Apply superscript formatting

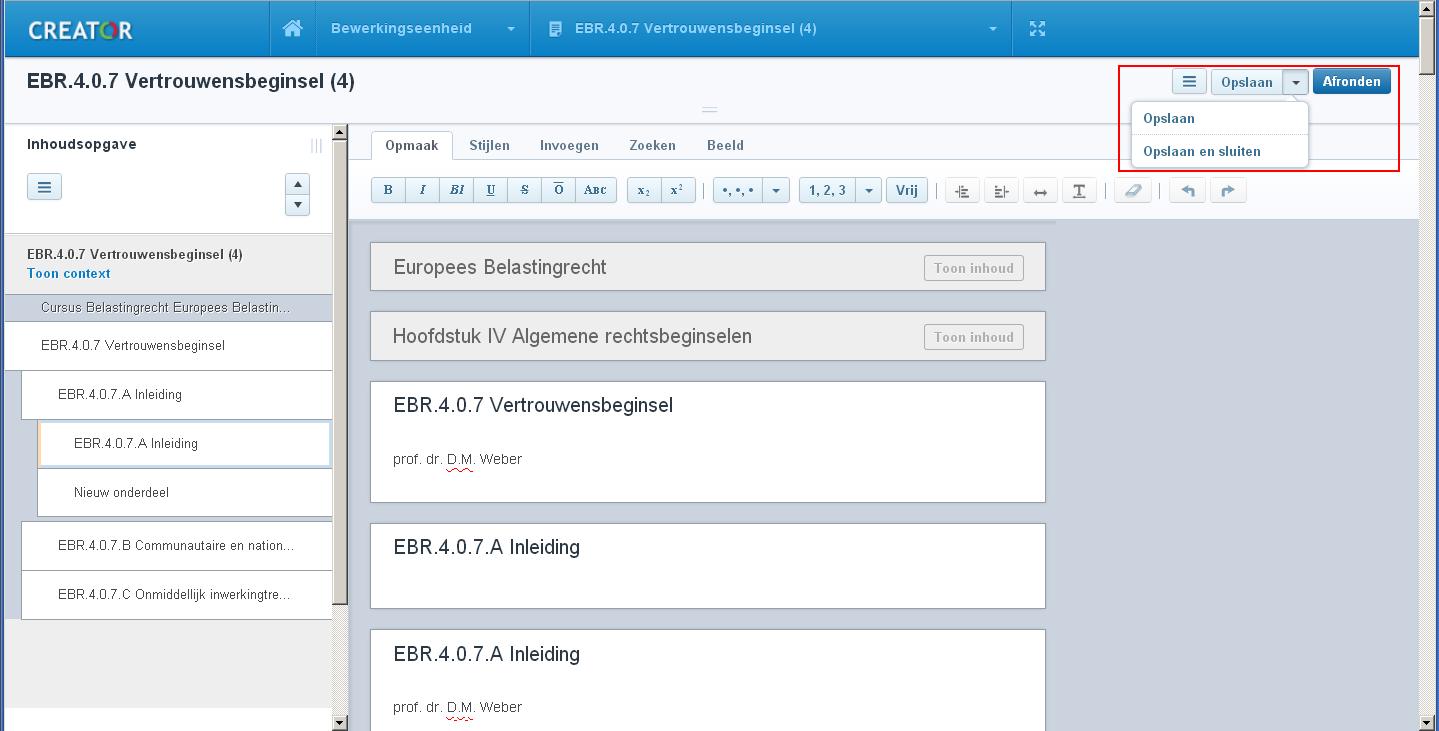(x=677, y=190)
